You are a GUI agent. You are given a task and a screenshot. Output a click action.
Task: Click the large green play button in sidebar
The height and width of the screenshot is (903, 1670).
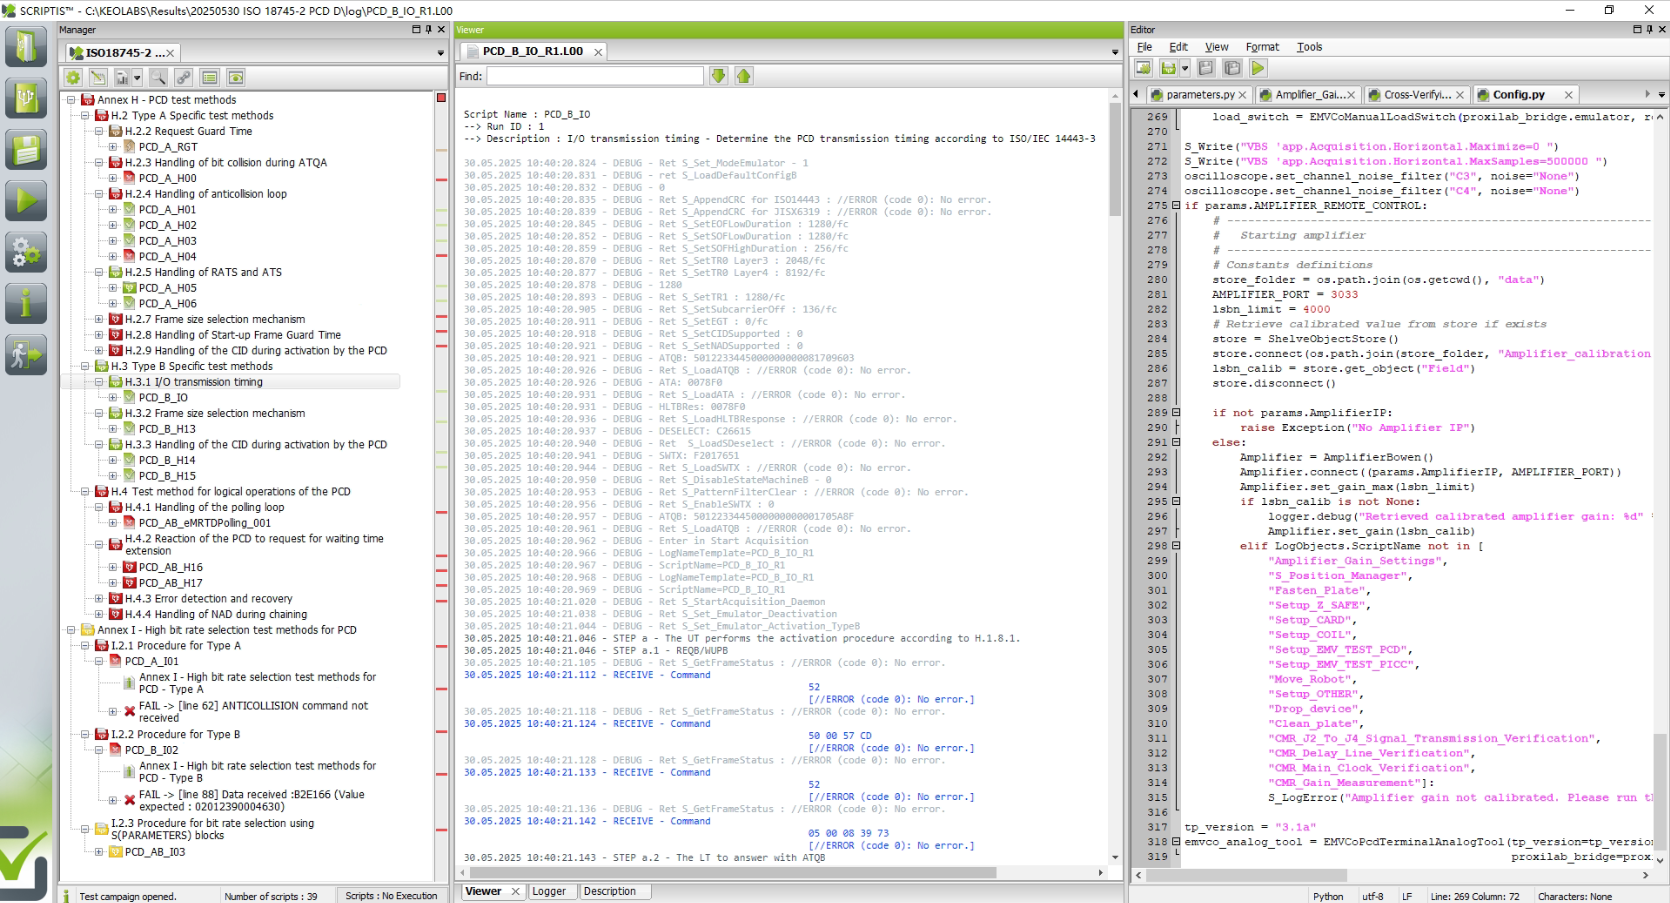click(x=26, y=201)
